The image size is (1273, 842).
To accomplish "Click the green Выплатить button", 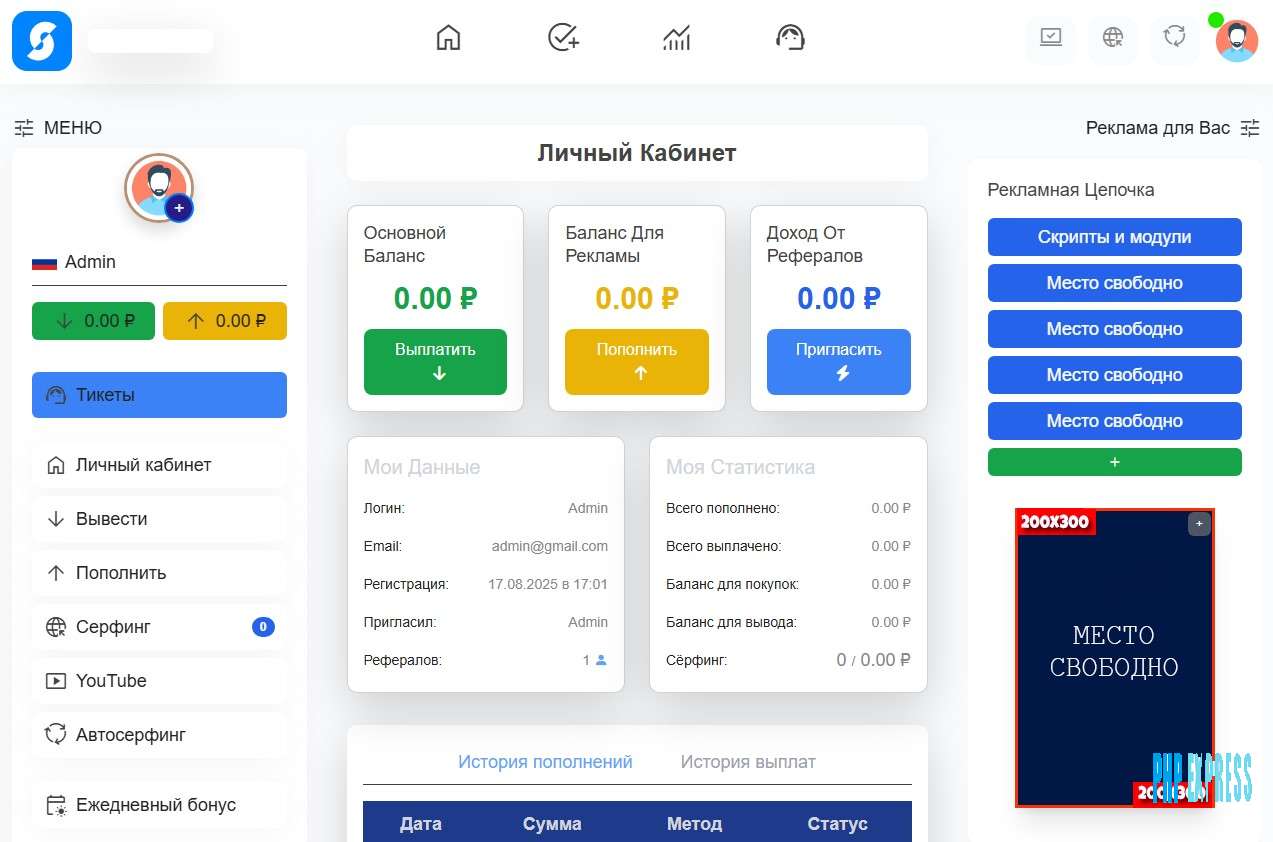I will pyautogui.click(x=435, y=362).
